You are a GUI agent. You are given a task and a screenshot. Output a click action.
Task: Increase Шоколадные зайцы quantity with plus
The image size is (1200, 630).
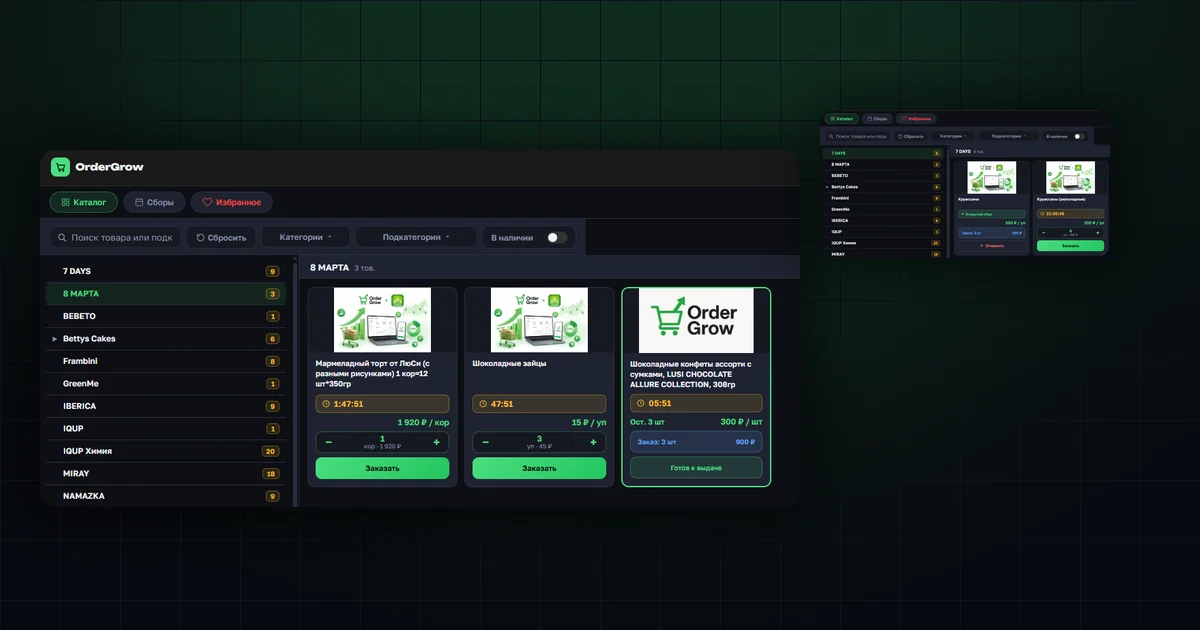coord(593,442)
